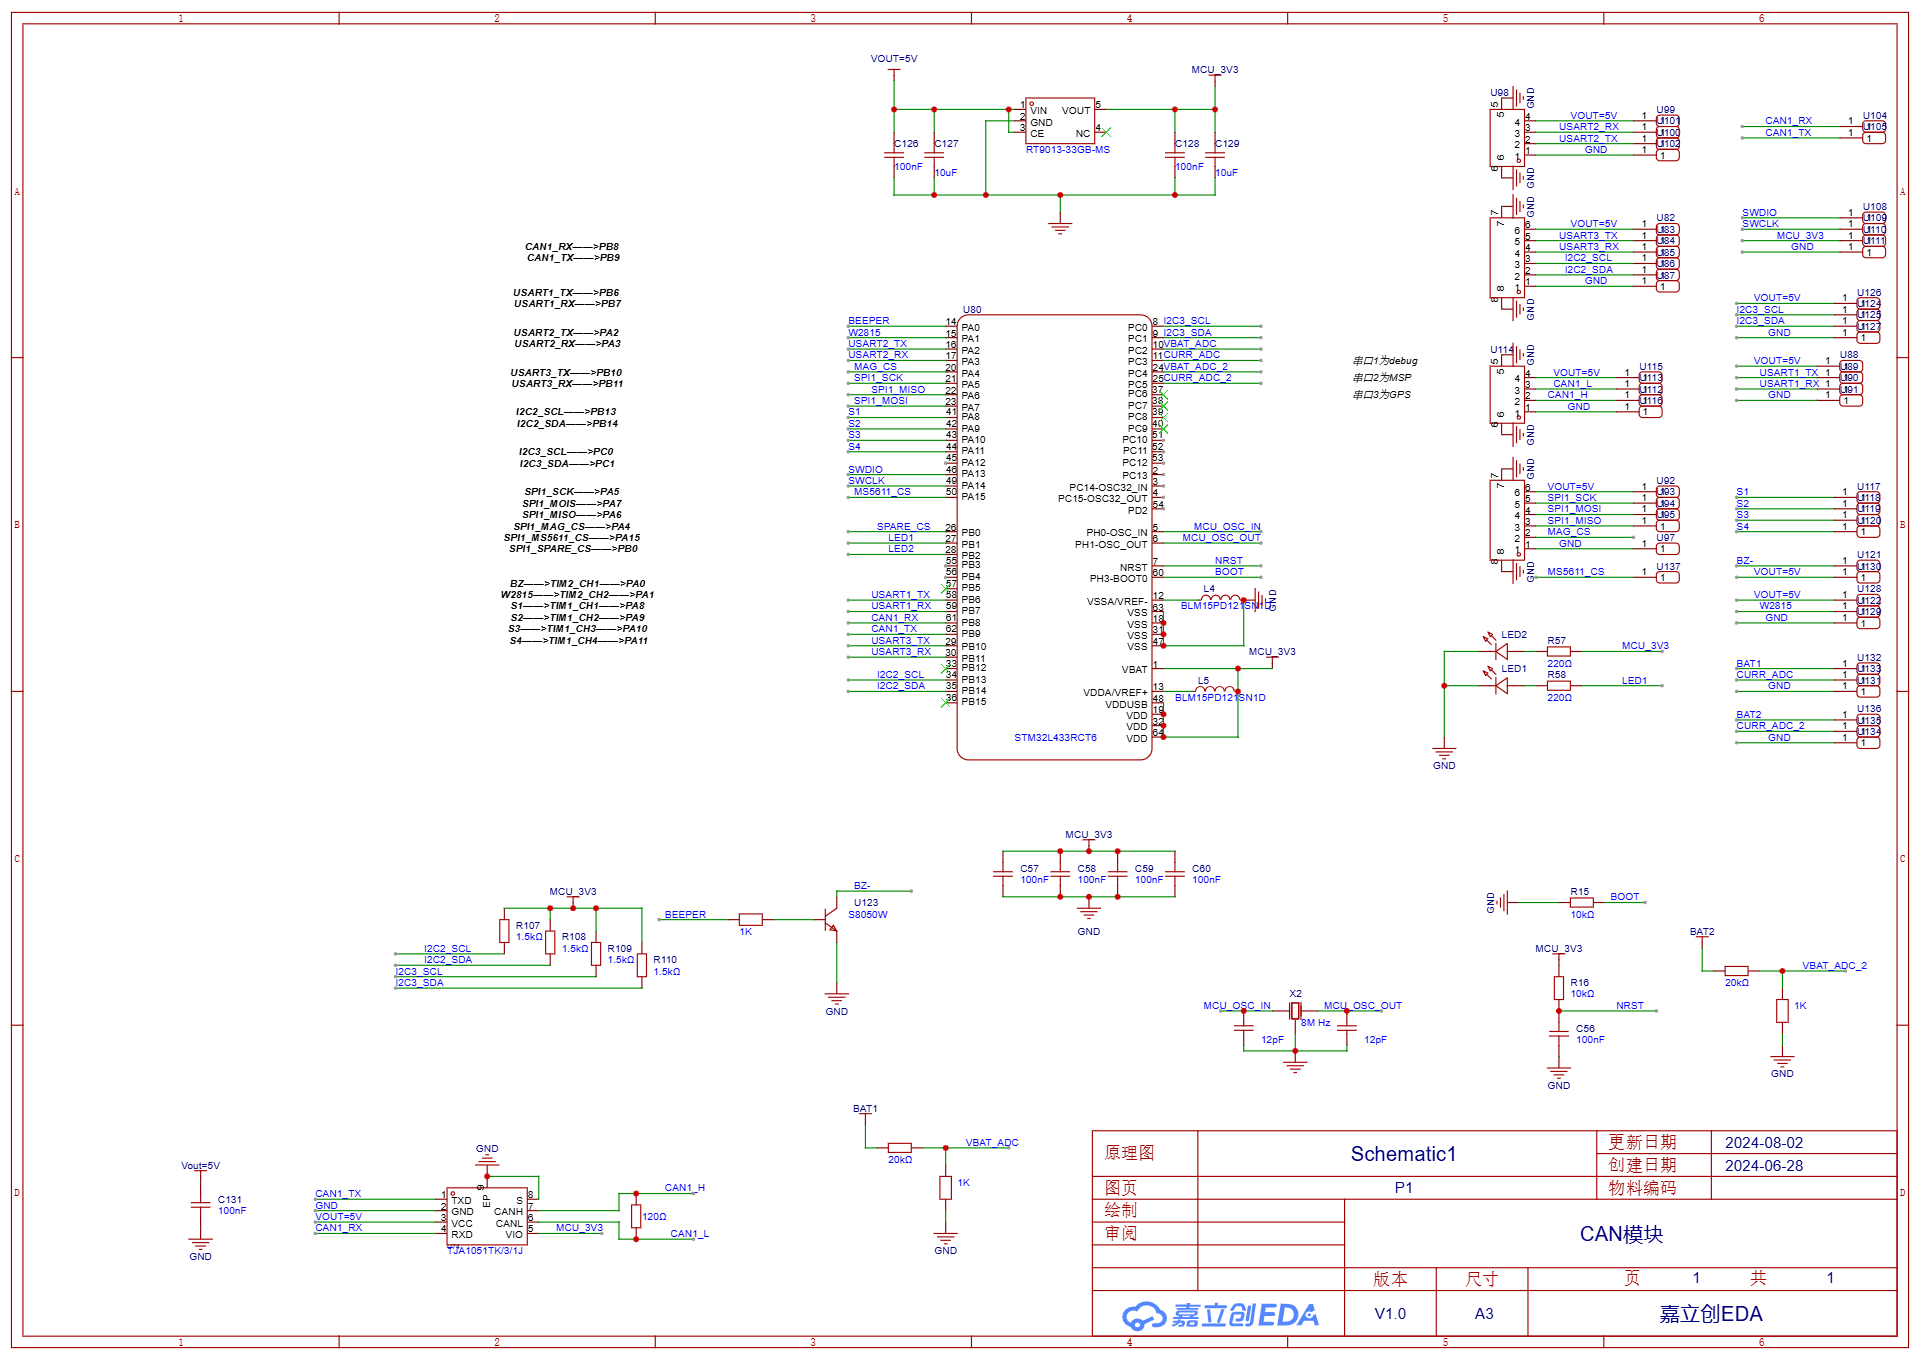Select resistor R58 220Ω
1920x1360 pixels.
click(1558, 685)
